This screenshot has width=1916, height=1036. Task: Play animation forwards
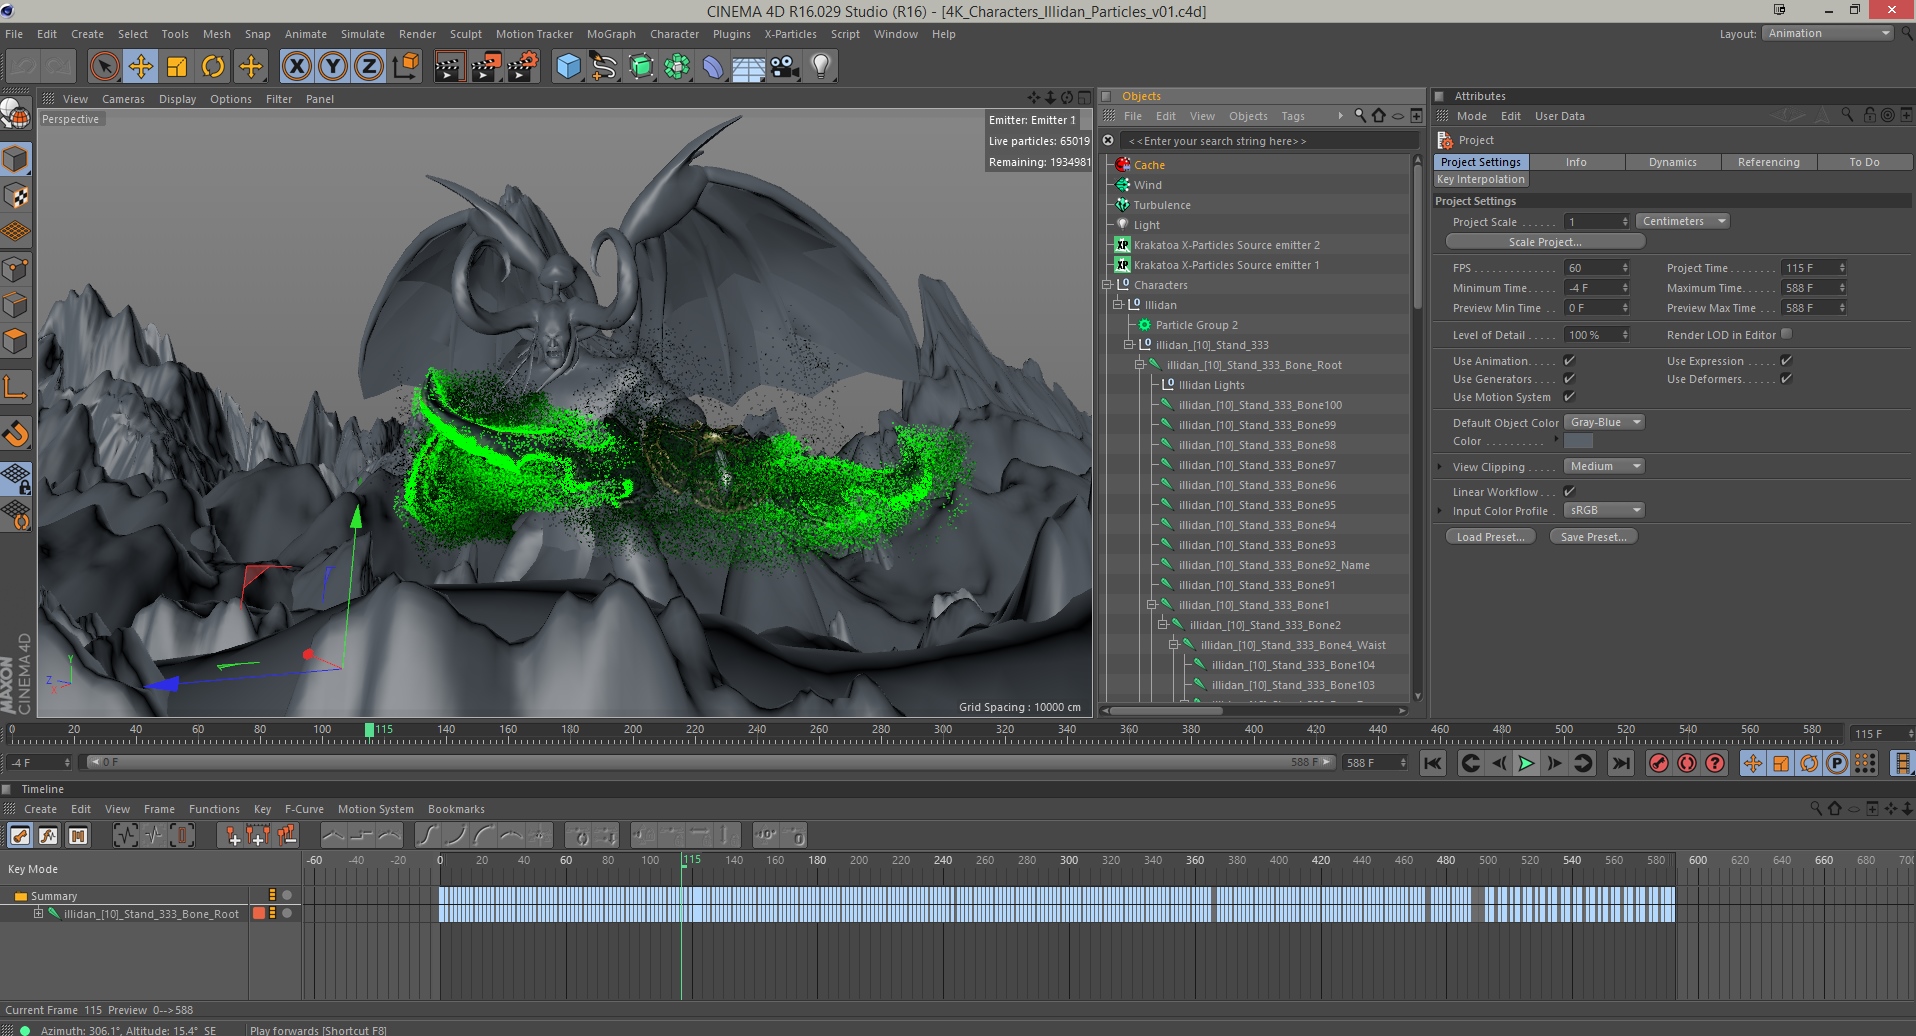[x=1526, y=763]
